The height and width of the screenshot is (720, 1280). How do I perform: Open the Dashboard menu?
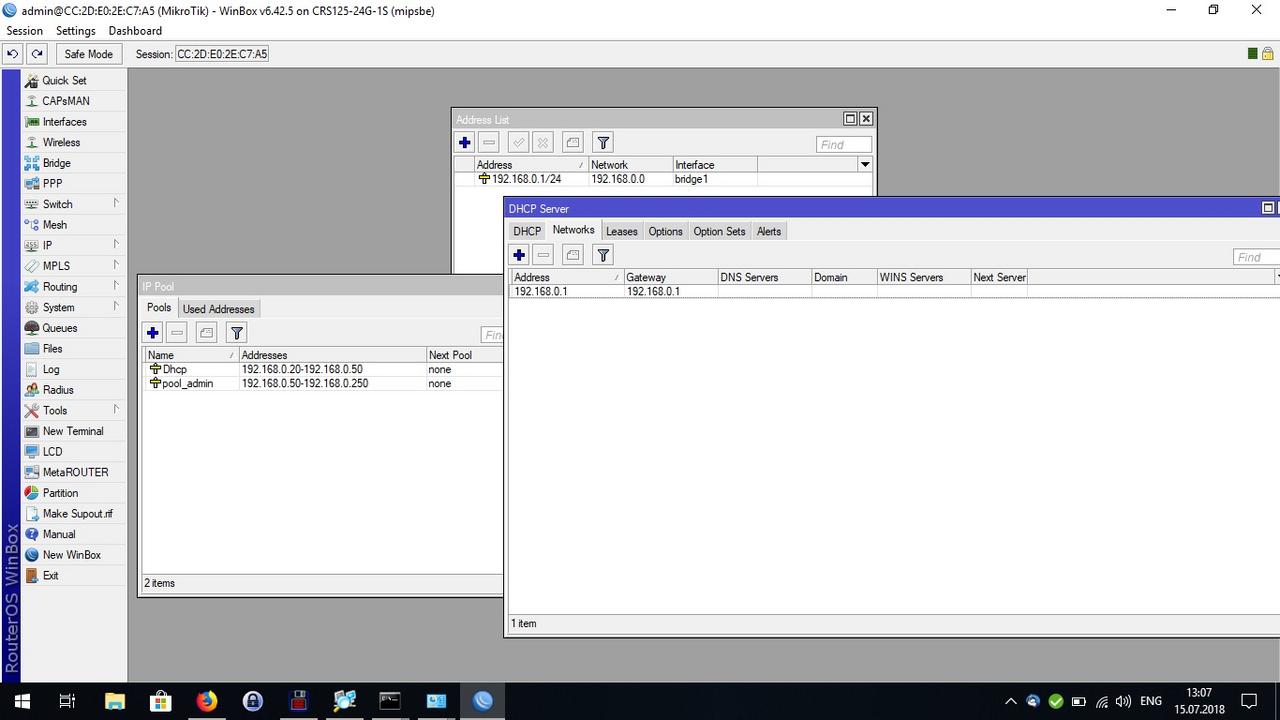click(135, 31)
